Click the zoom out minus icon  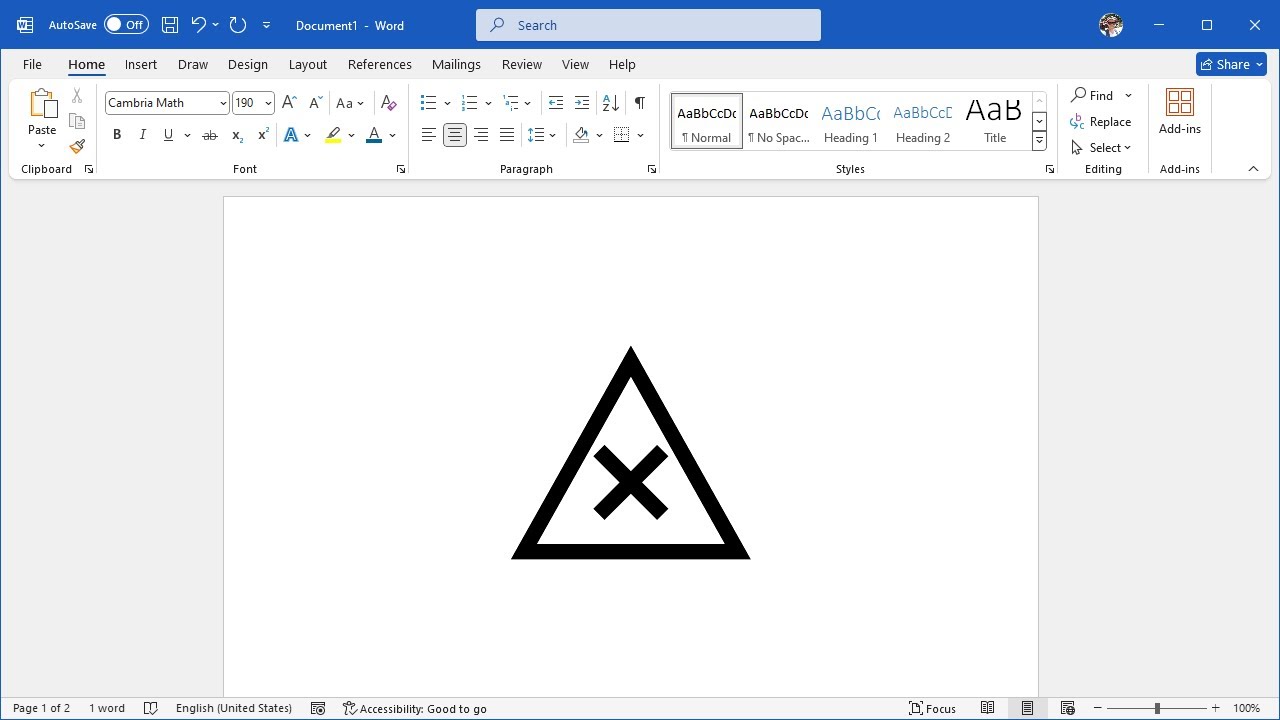coord(1097,708)
